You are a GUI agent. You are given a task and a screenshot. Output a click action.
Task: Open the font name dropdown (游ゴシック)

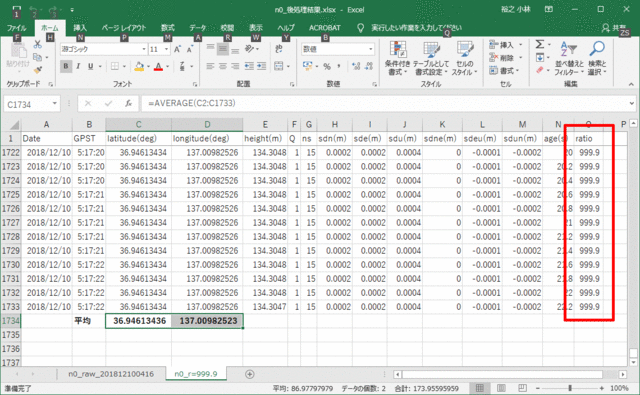coord(144,49)
